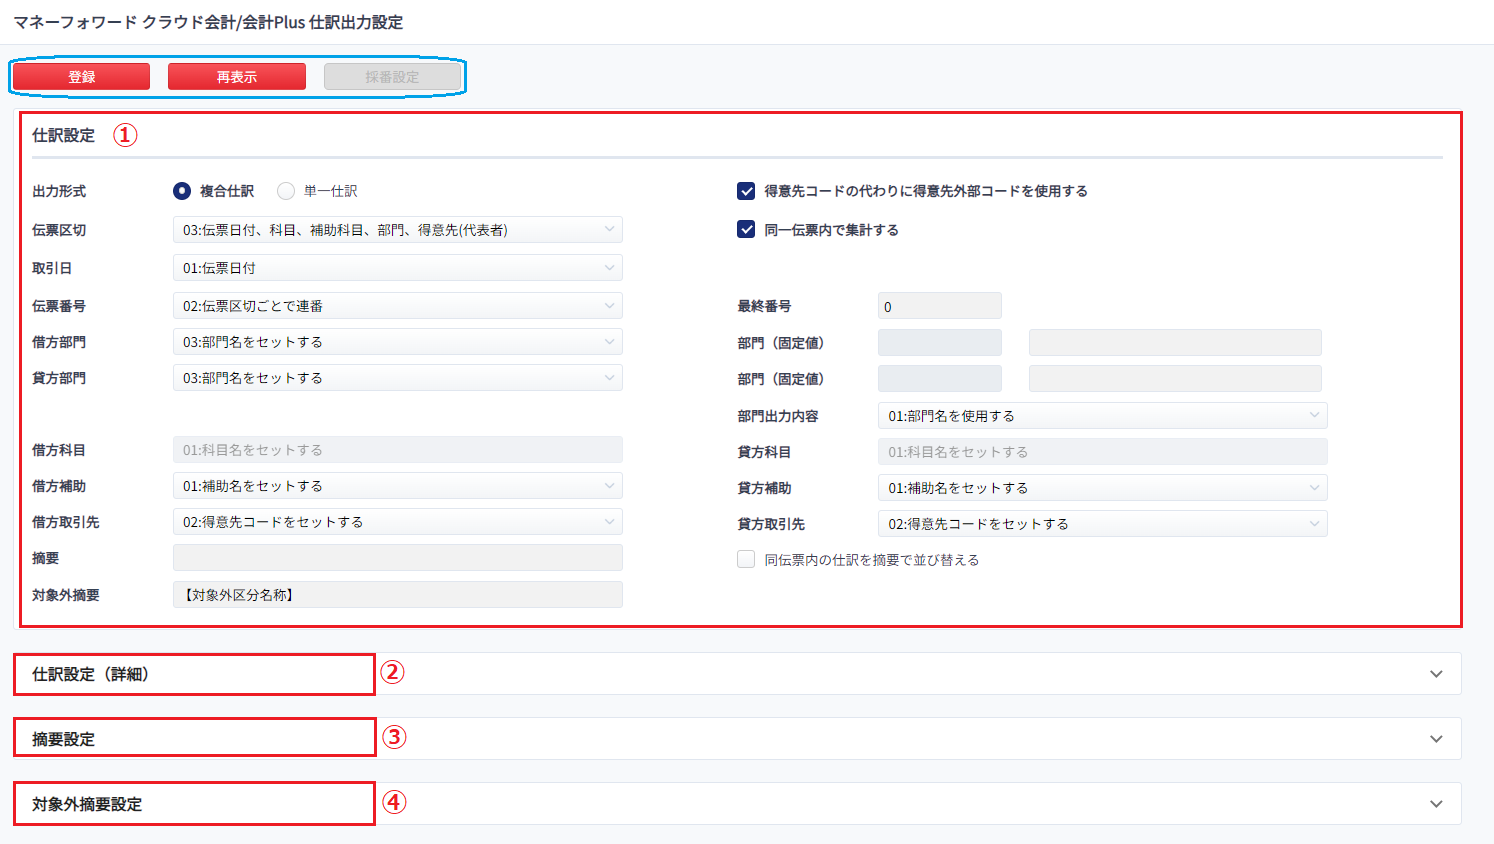
Task: Open the 借方補助 dropdown
Action: point(398,486)
